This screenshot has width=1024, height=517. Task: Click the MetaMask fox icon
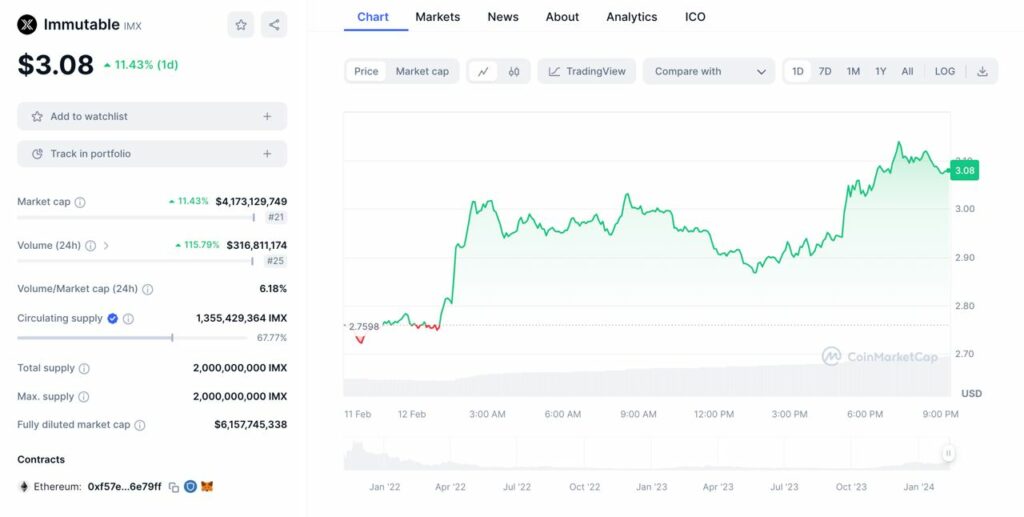click(x=207, y=486)
